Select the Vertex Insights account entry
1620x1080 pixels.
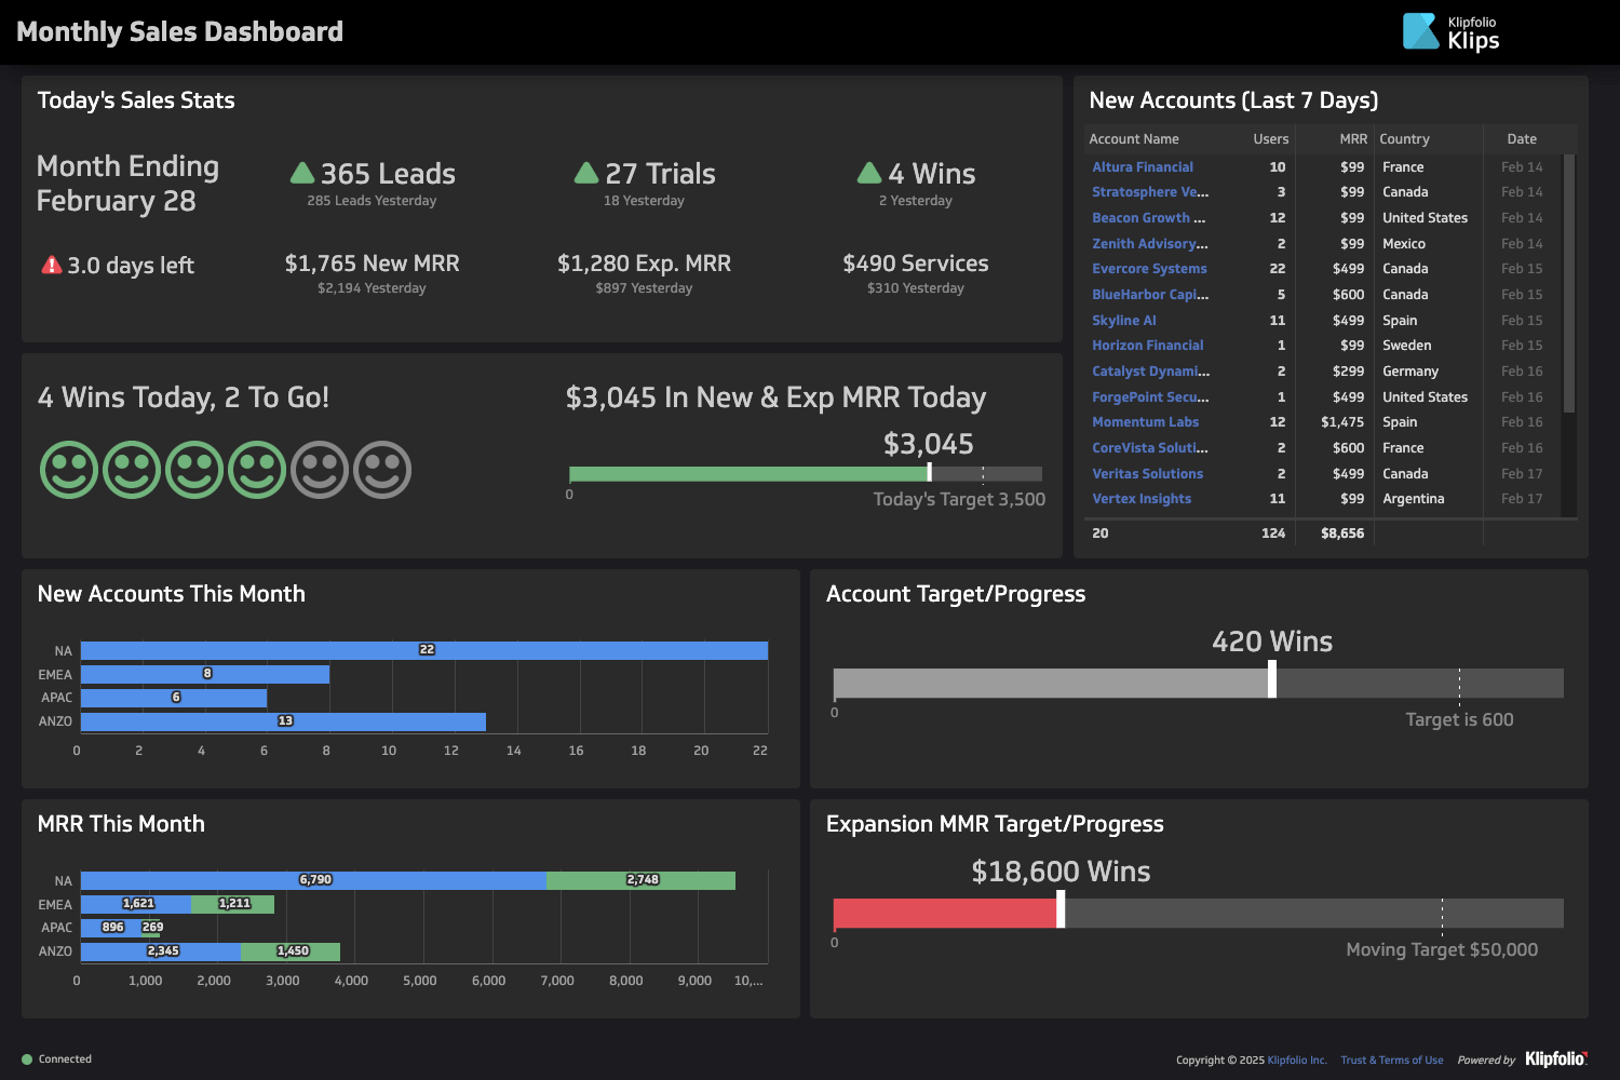pyautogui.click(x=1142, y=498)
